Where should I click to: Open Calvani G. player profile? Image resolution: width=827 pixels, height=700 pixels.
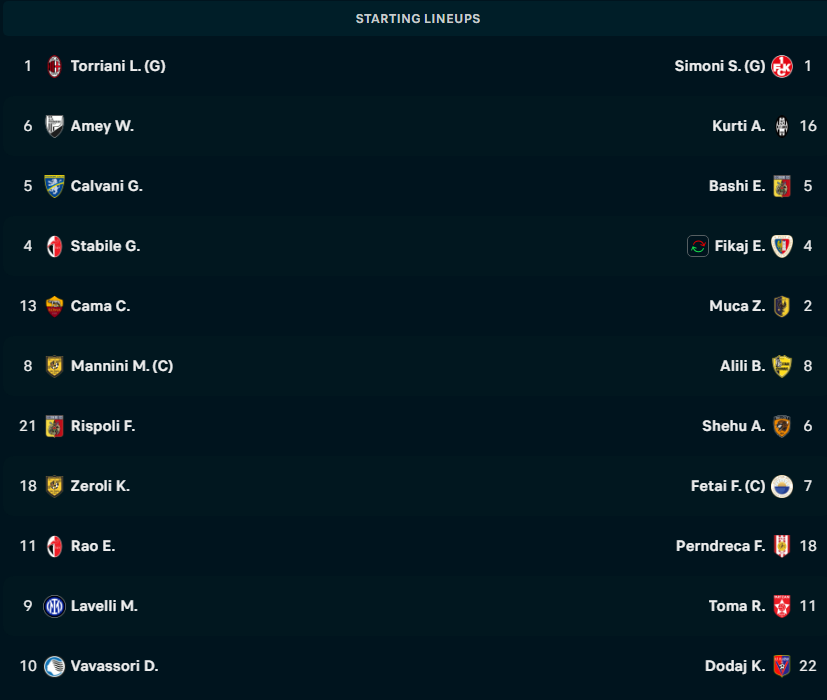[107, 186]
